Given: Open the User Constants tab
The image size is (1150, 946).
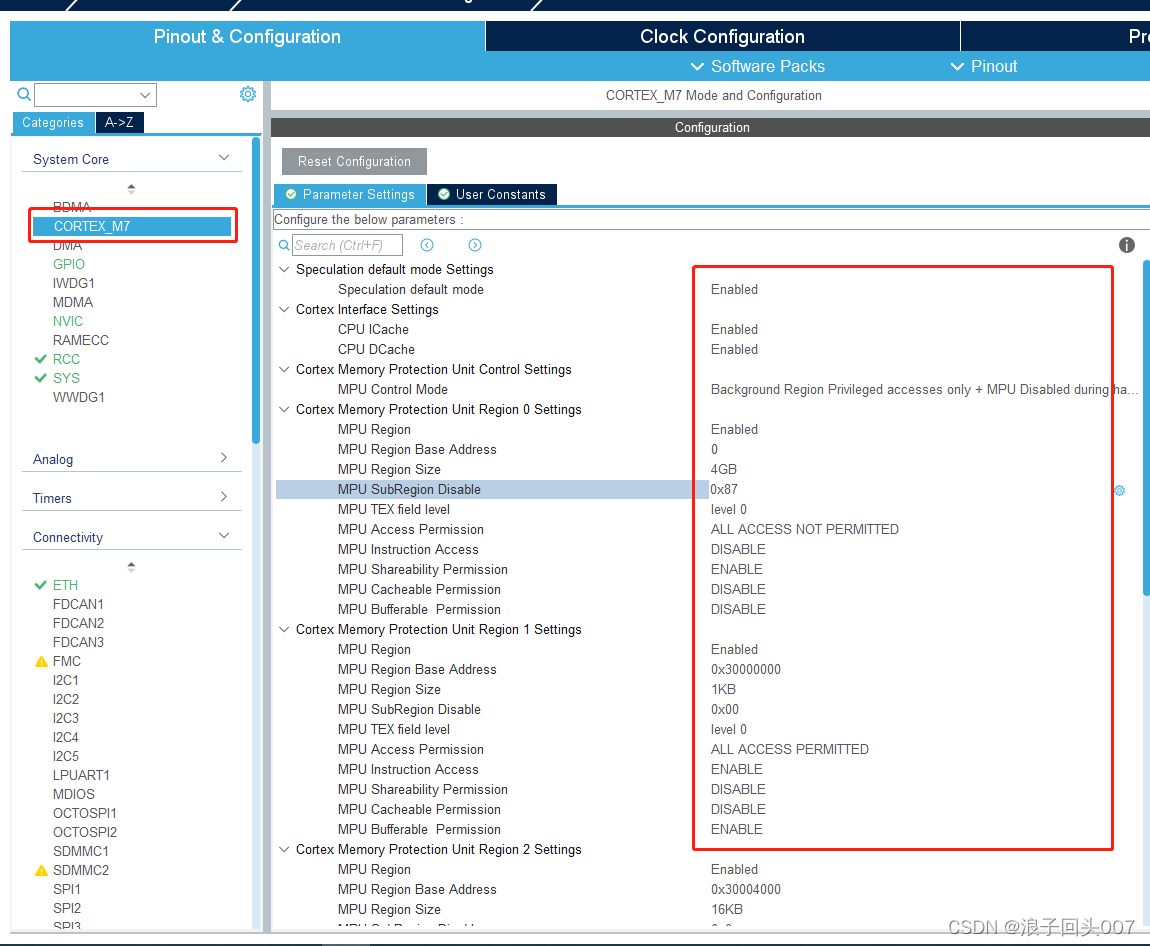Looking at the screenshot, I should [491, 194].
